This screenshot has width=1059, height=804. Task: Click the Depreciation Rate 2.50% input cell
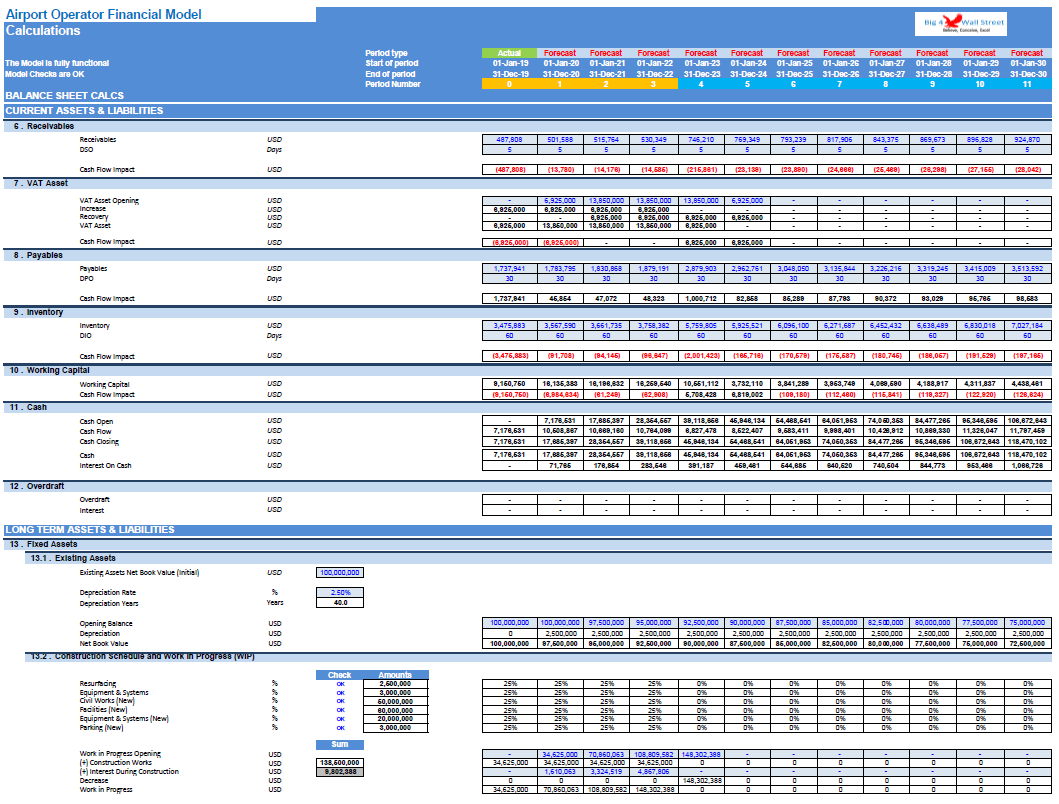(x=340, y=593)
